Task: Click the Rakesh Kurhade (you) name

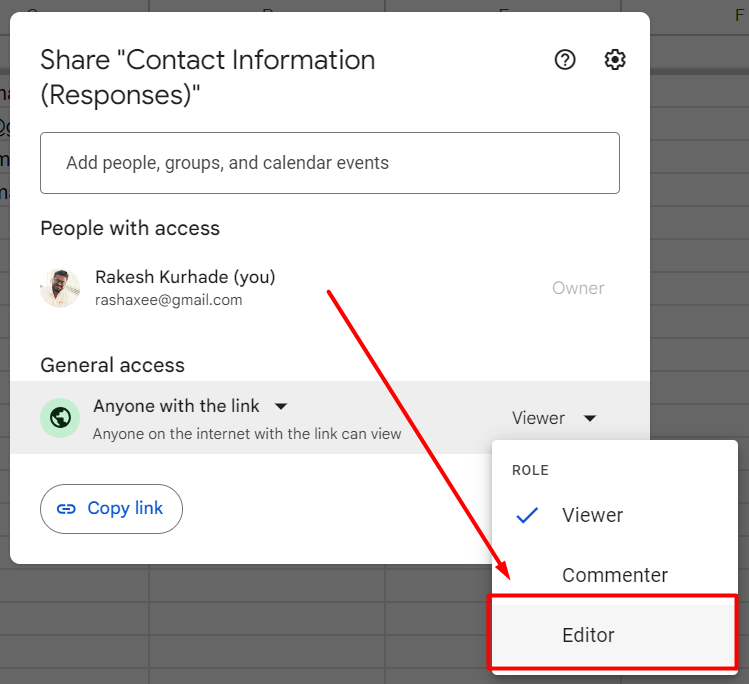Action: [x=185, y=277]
